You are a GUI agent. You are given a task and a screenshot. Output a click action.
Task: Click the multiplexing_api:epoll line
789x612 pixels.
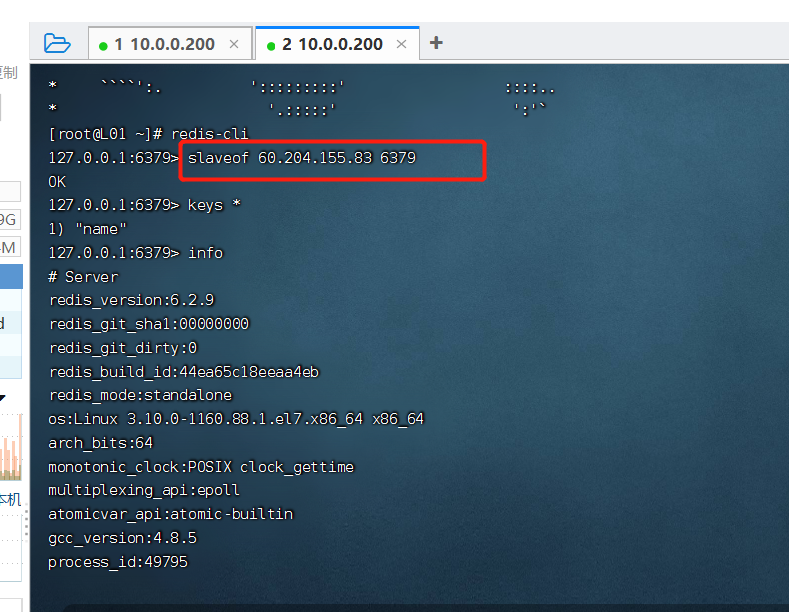(144, 490)
